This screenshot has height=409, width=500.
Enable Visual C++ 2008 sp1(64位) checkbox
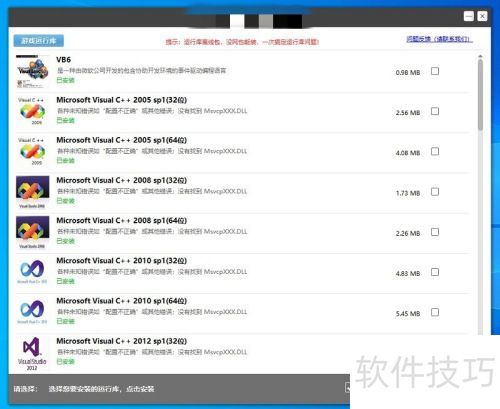point(435,232)
